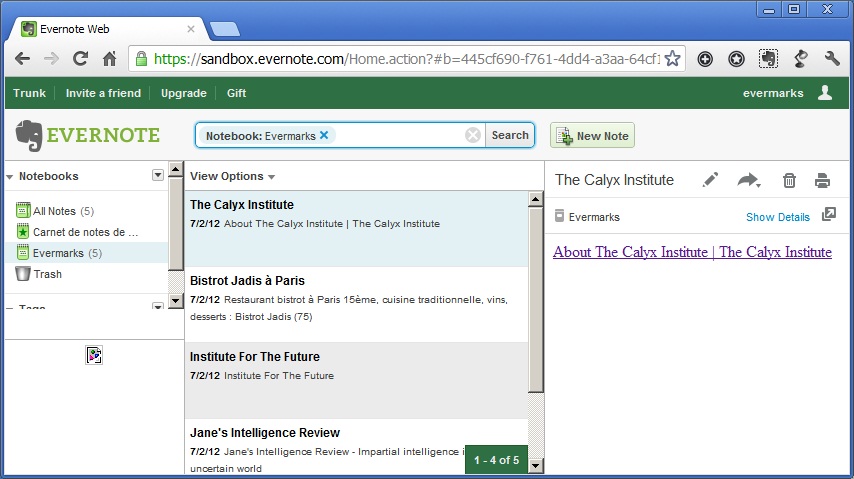Clear the search box contents
854x479 pixels.
pyautogui.click(x=473, y=135)
